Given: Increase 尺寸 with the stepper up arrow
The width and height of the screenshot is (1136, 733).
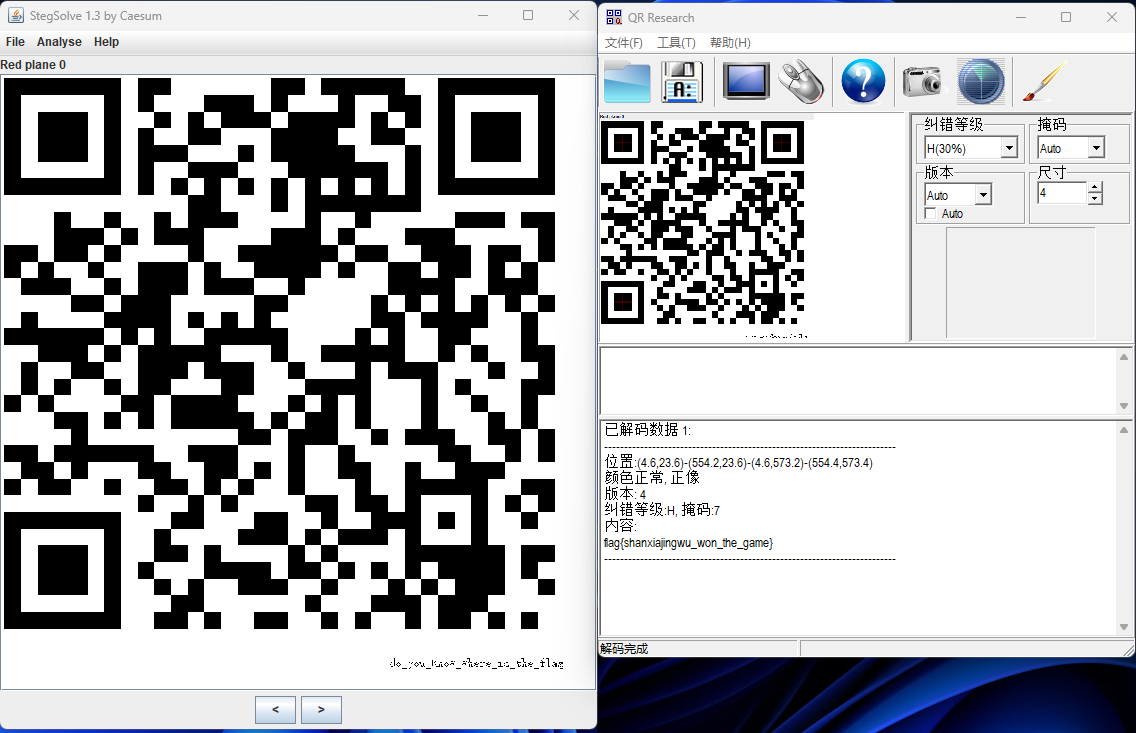Looking at the screenshot, I should [x=1095, y=188].
